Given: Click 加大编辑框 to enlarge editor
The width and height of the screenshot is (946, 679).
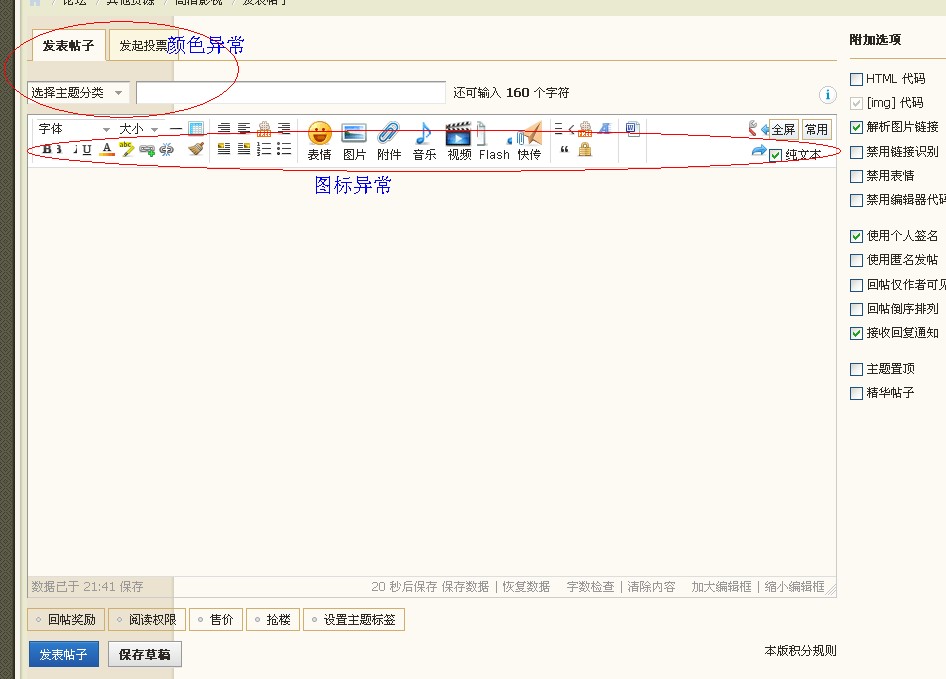Looking at the screenshot, I should coord(722,587).
